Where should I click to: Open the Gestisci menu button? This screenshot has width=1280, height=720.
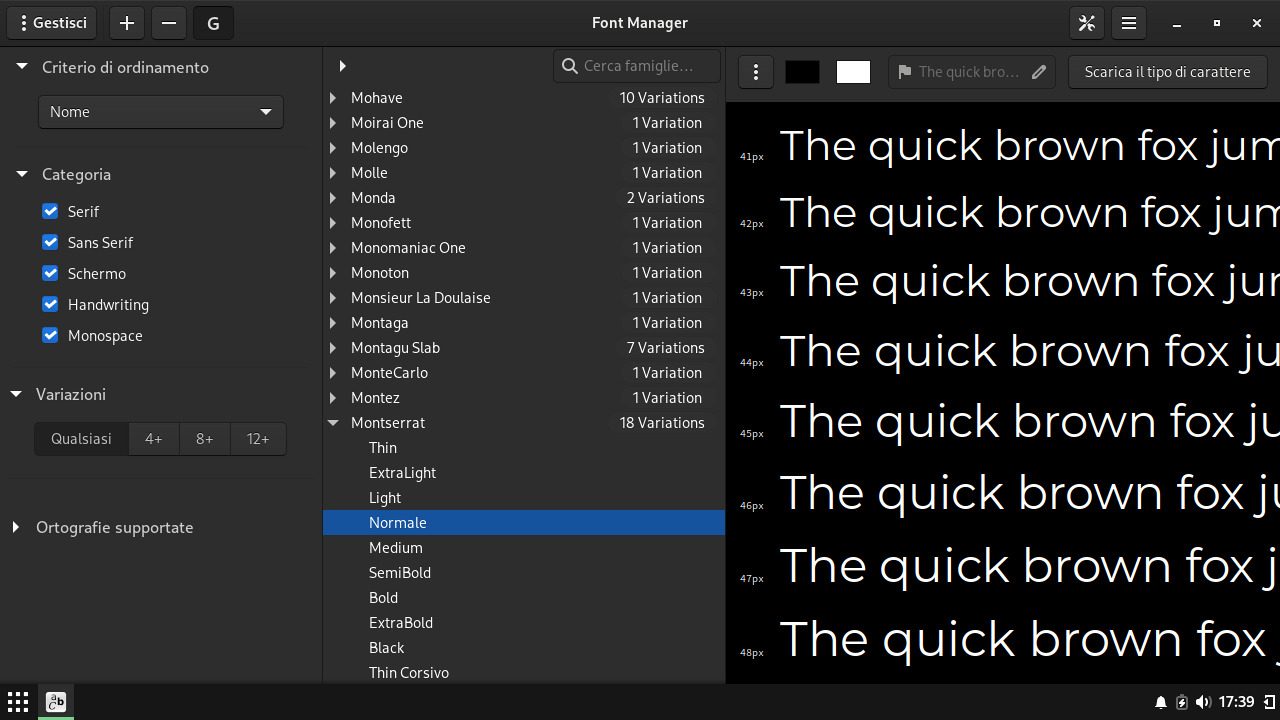tap(52, 23)
